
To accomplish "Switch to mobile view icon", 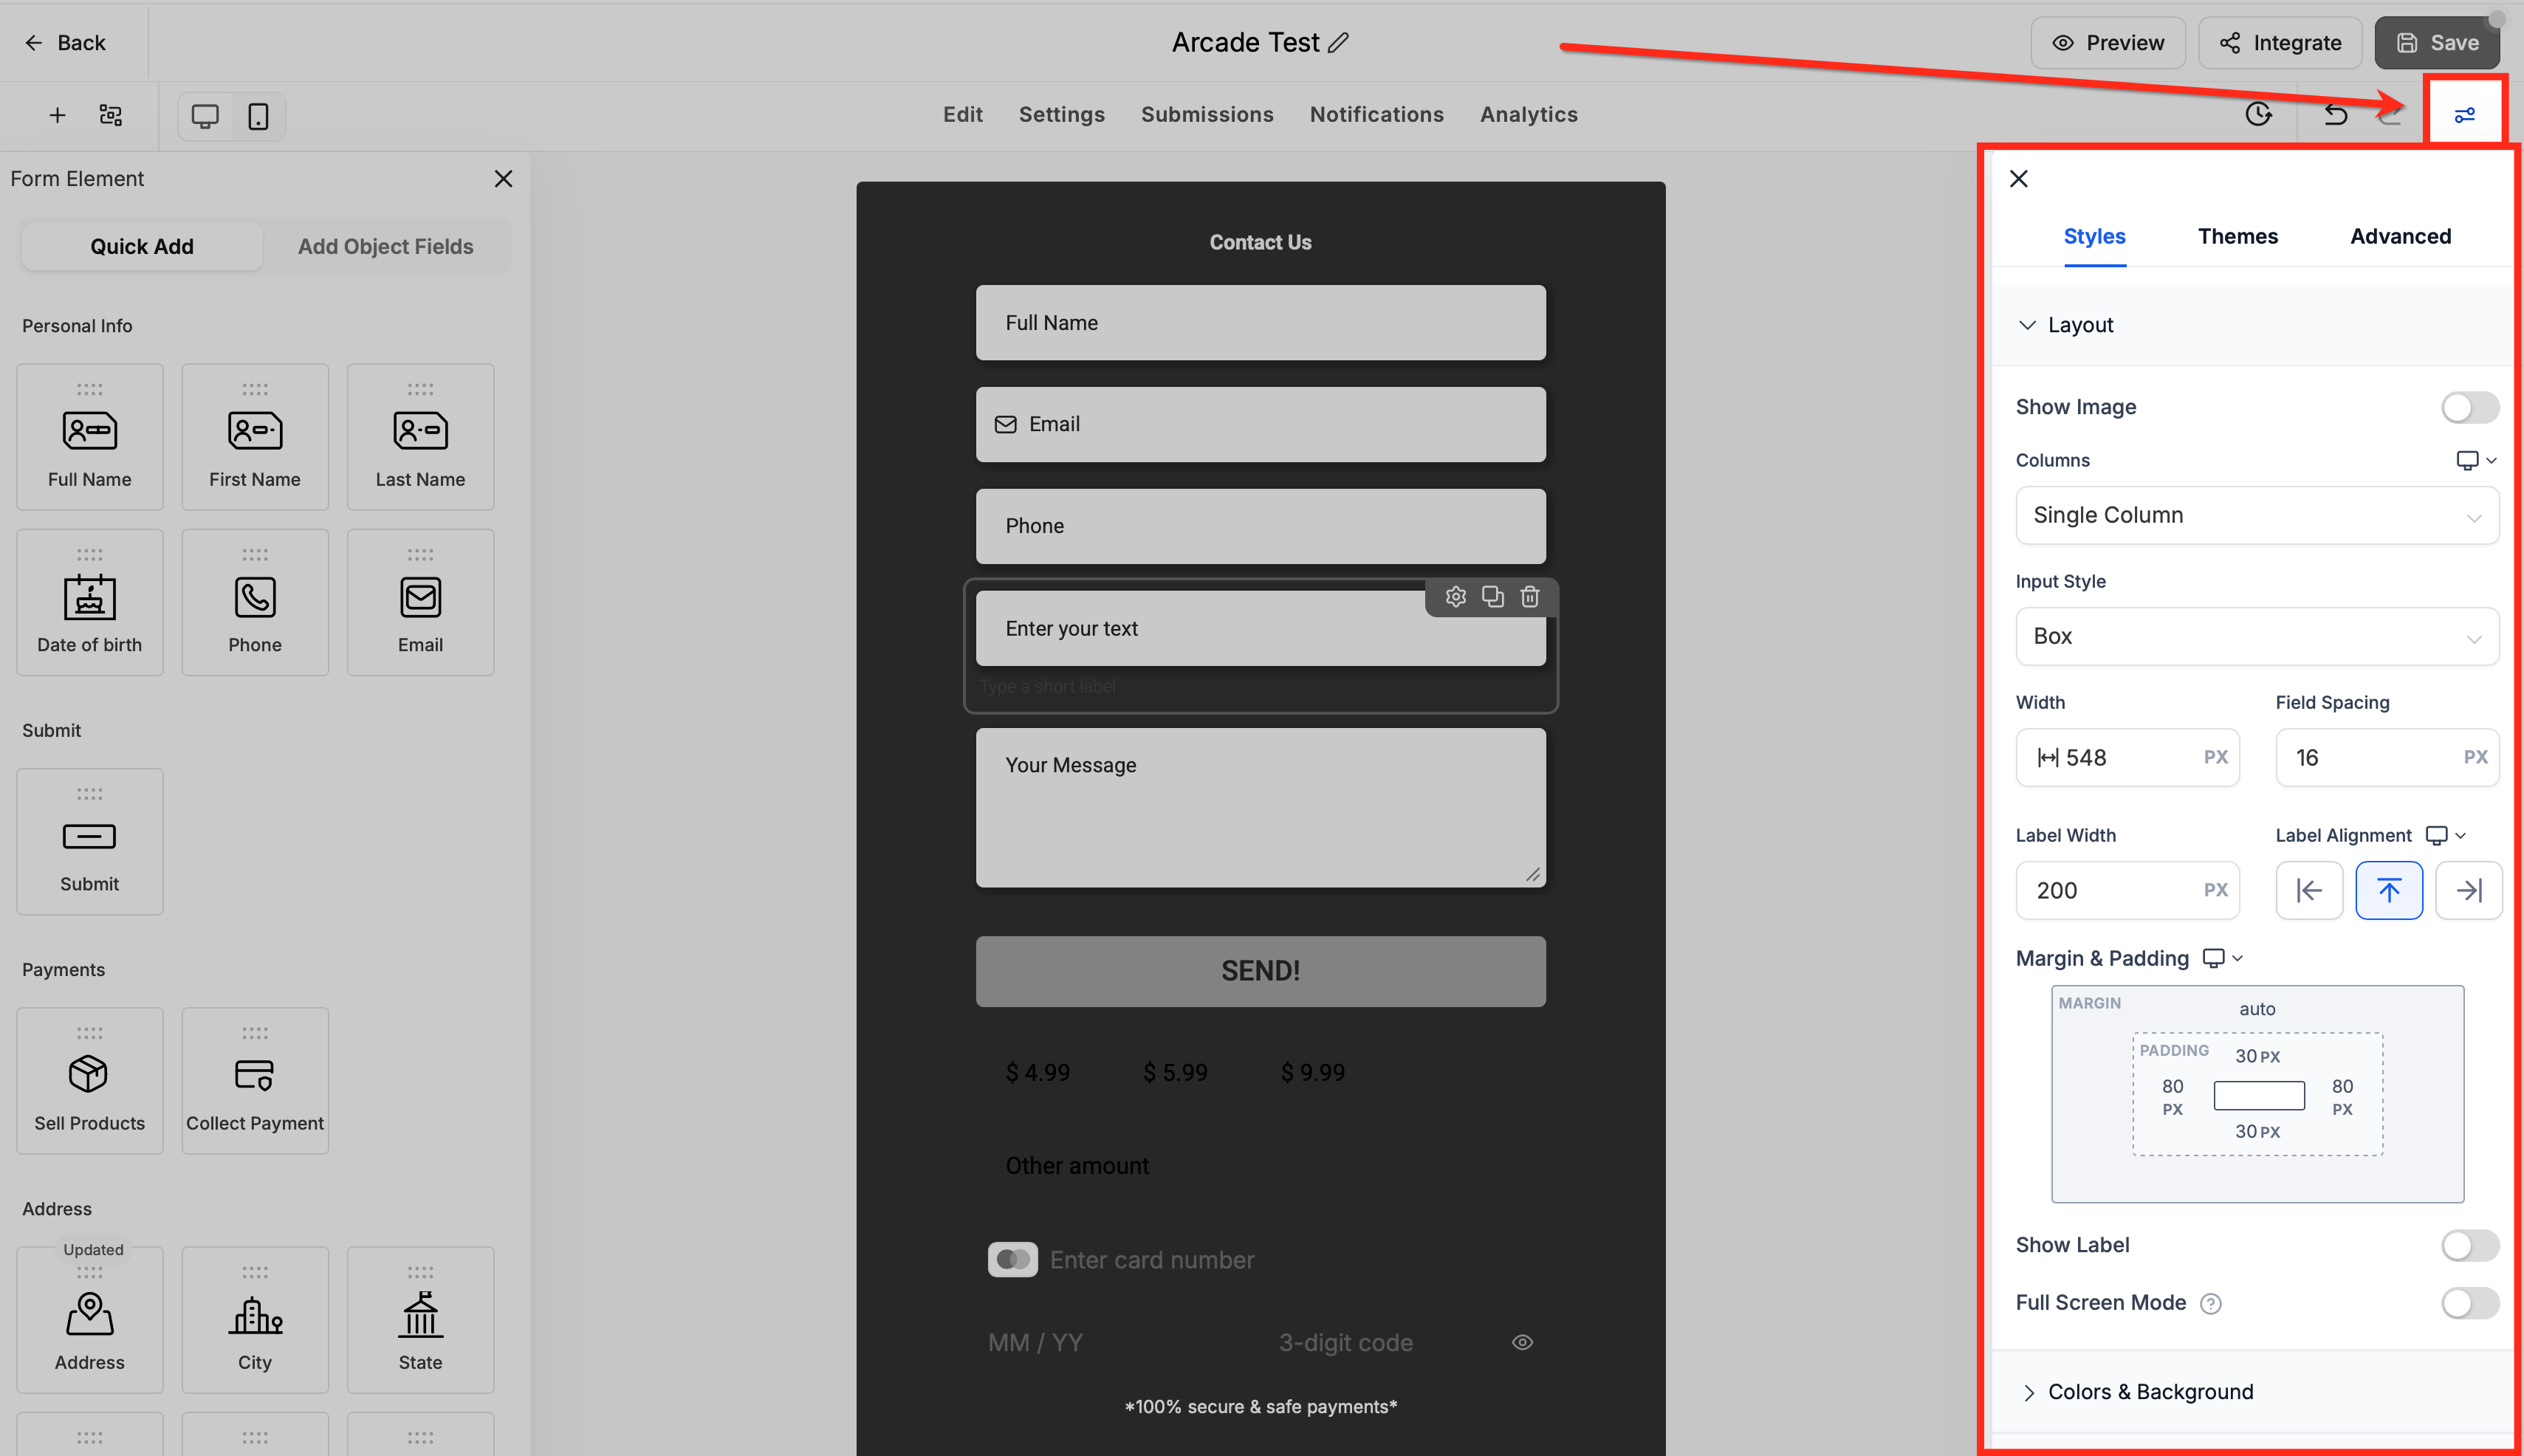I will click(258, 116).
